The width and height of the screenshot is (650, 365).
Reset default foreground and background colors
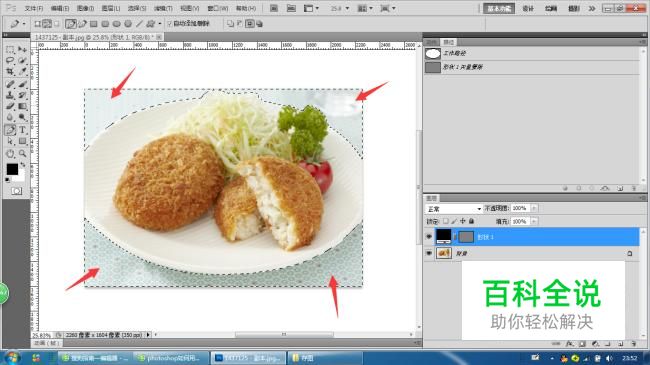click(x=7, y=180)
